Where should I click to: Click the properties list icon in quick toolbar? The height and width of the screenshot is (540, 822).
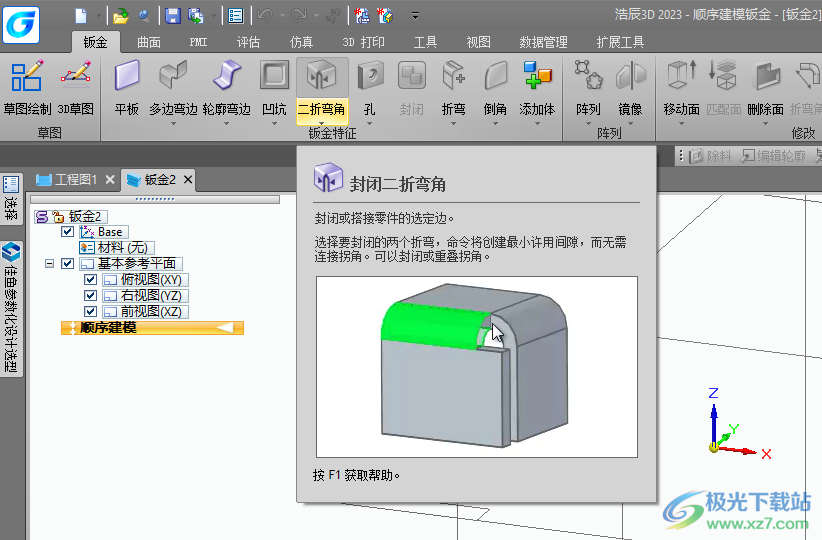(235, 16)
